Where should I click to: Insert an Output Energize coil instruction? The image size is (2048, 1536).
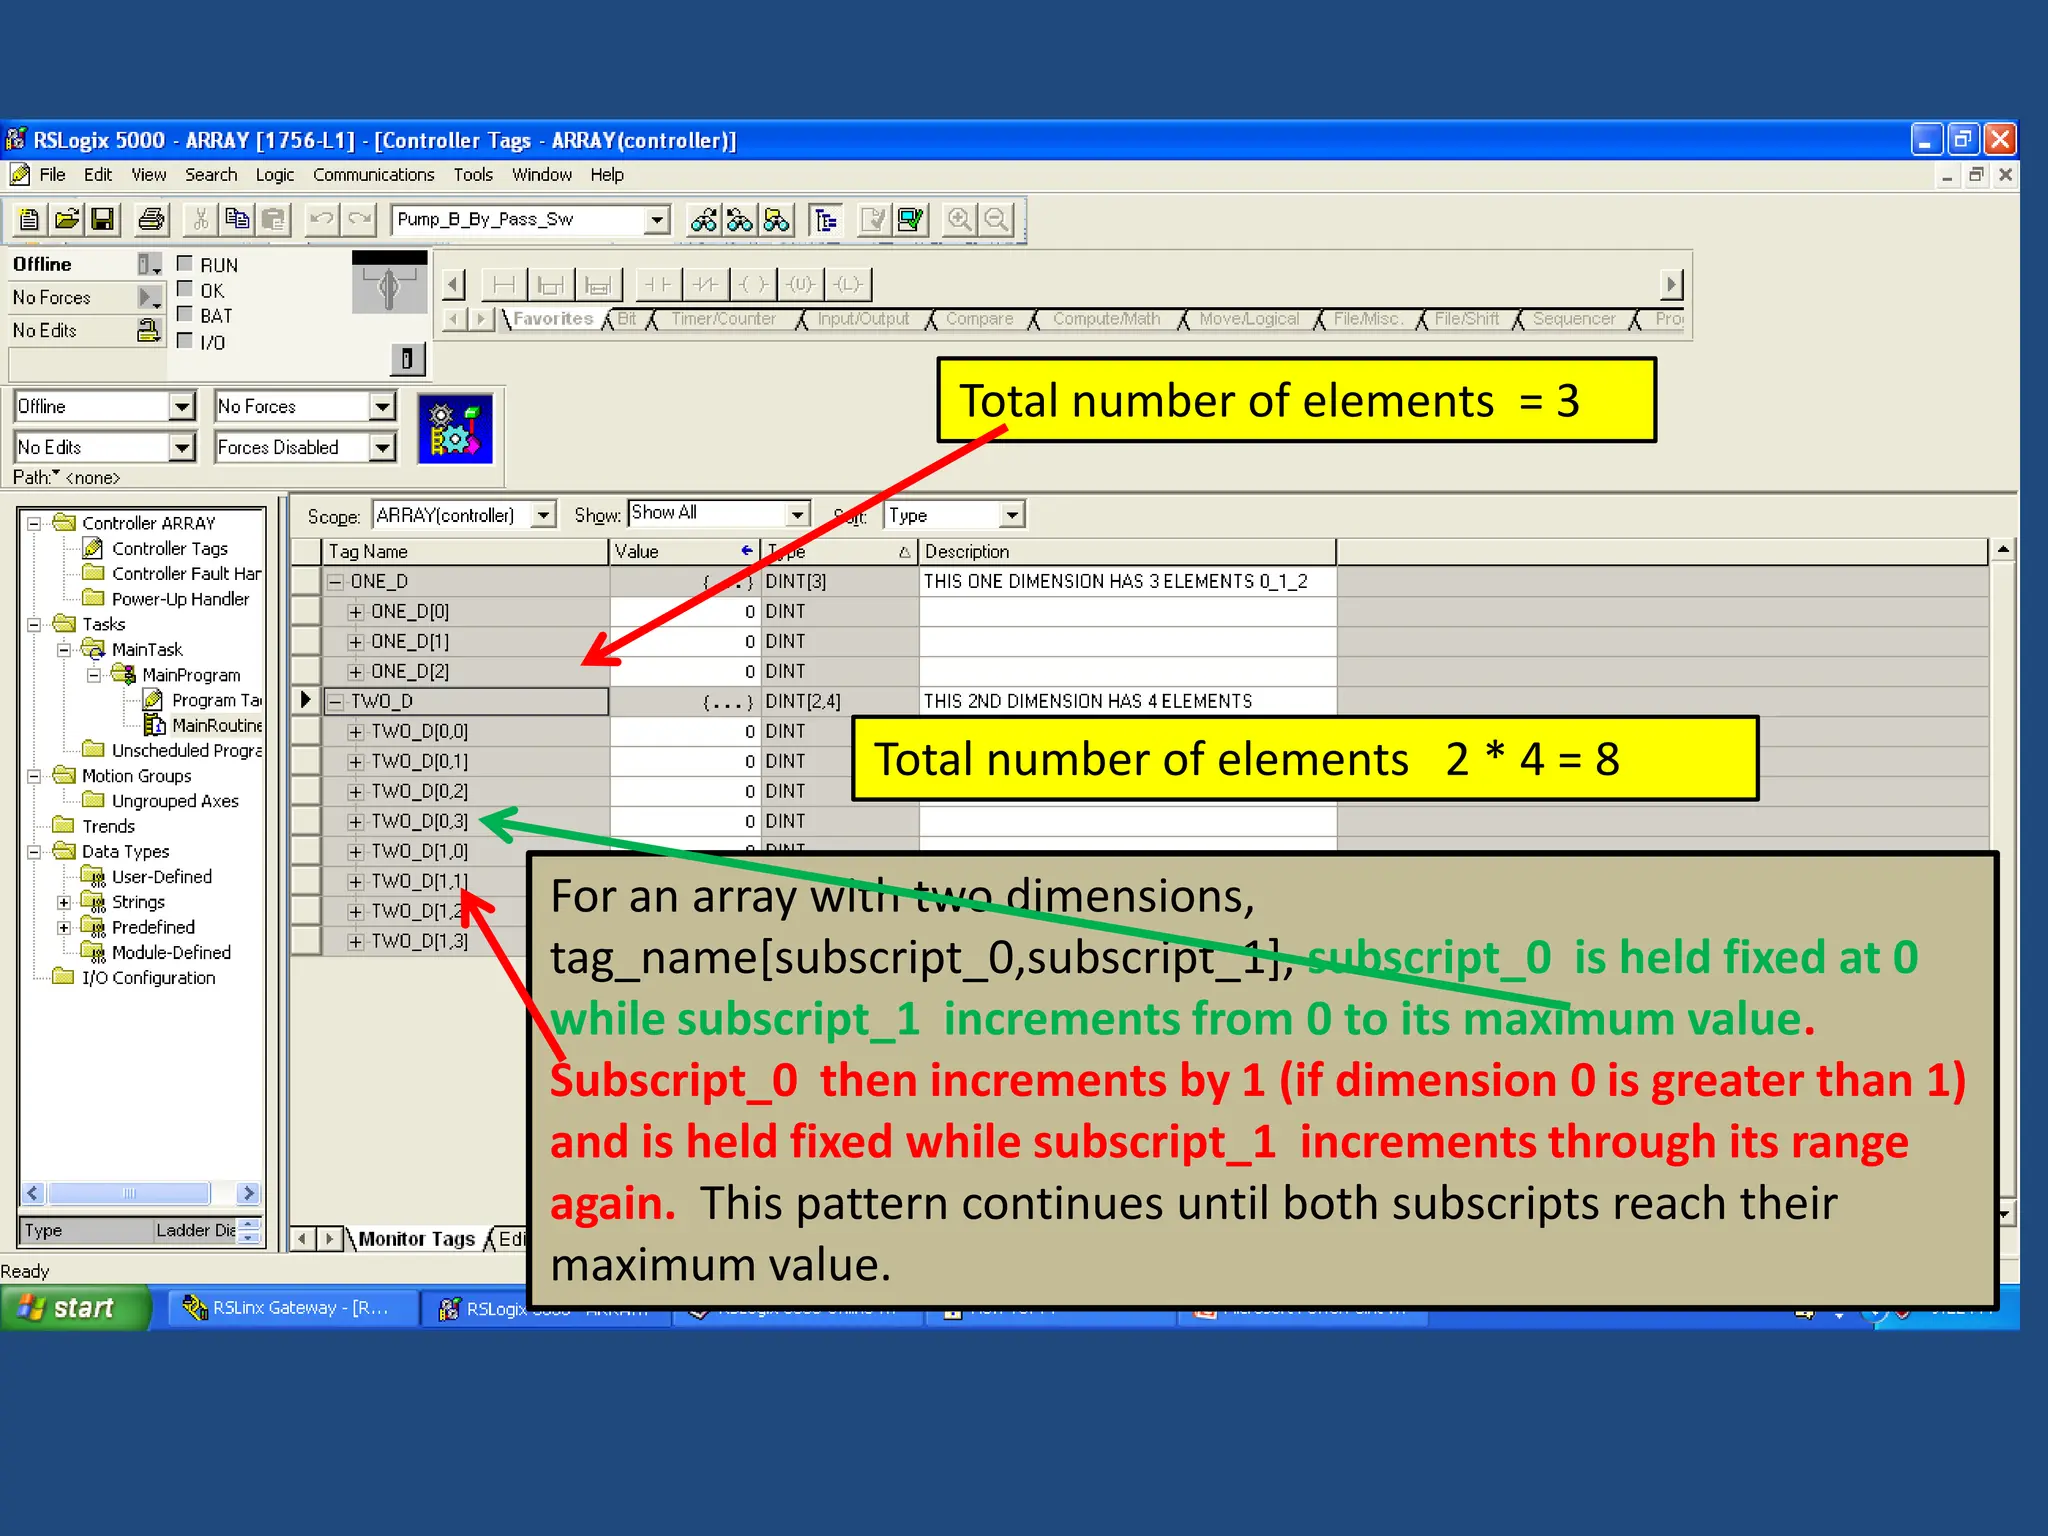pos(754,285)
